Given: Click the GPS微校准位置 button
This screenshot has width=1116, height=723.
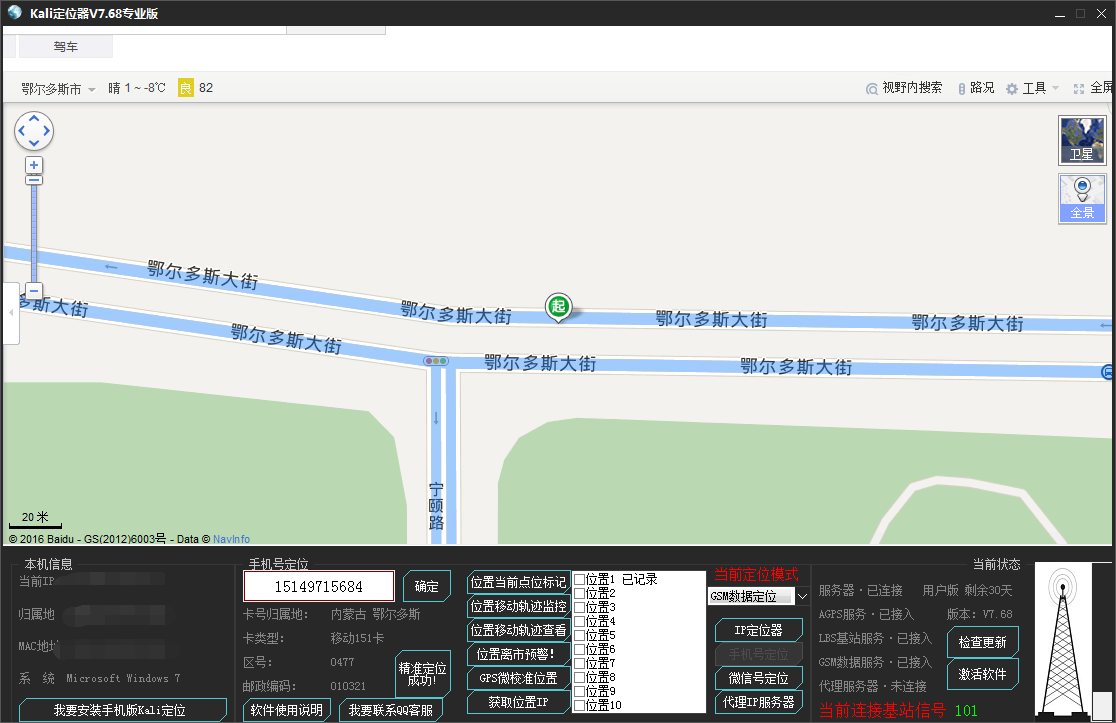Looking at the screenshot, I should click(x=518, y=678).
